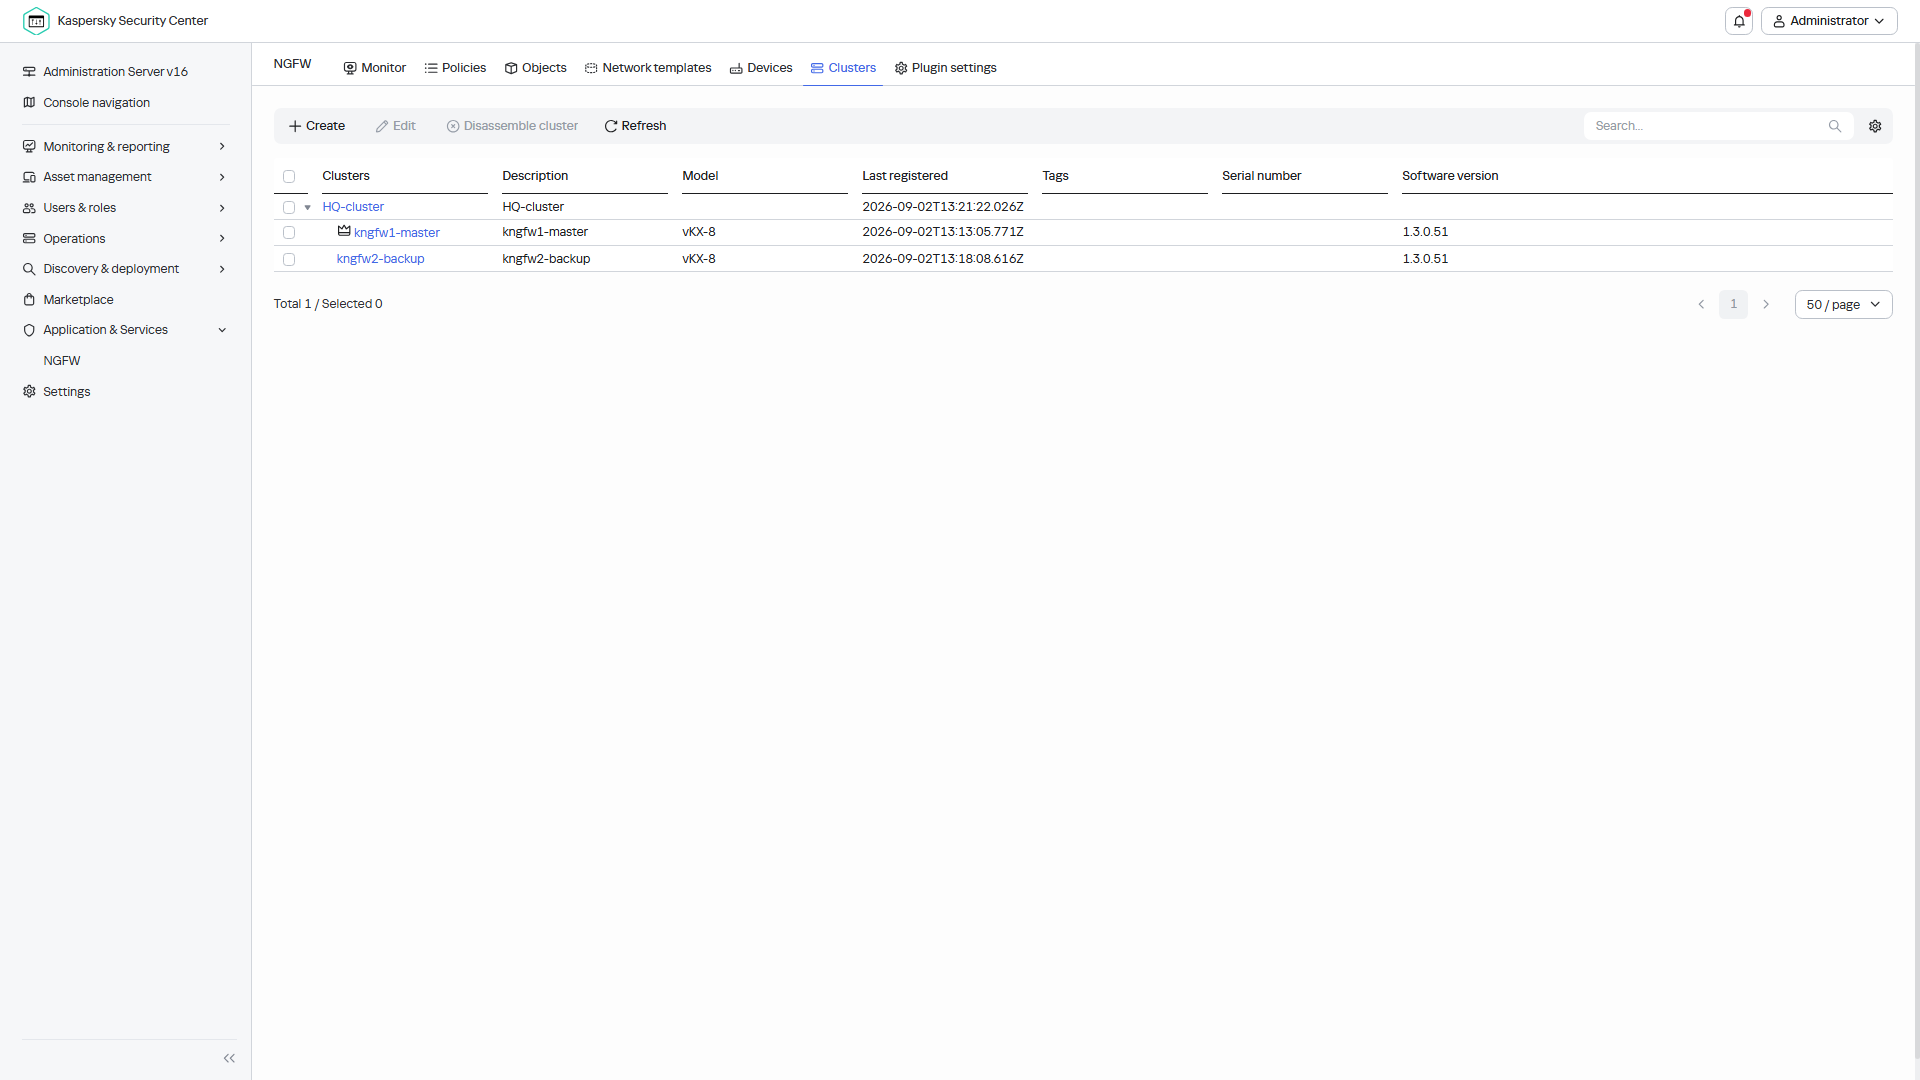Click the Refresh button label

coord(644,126)
